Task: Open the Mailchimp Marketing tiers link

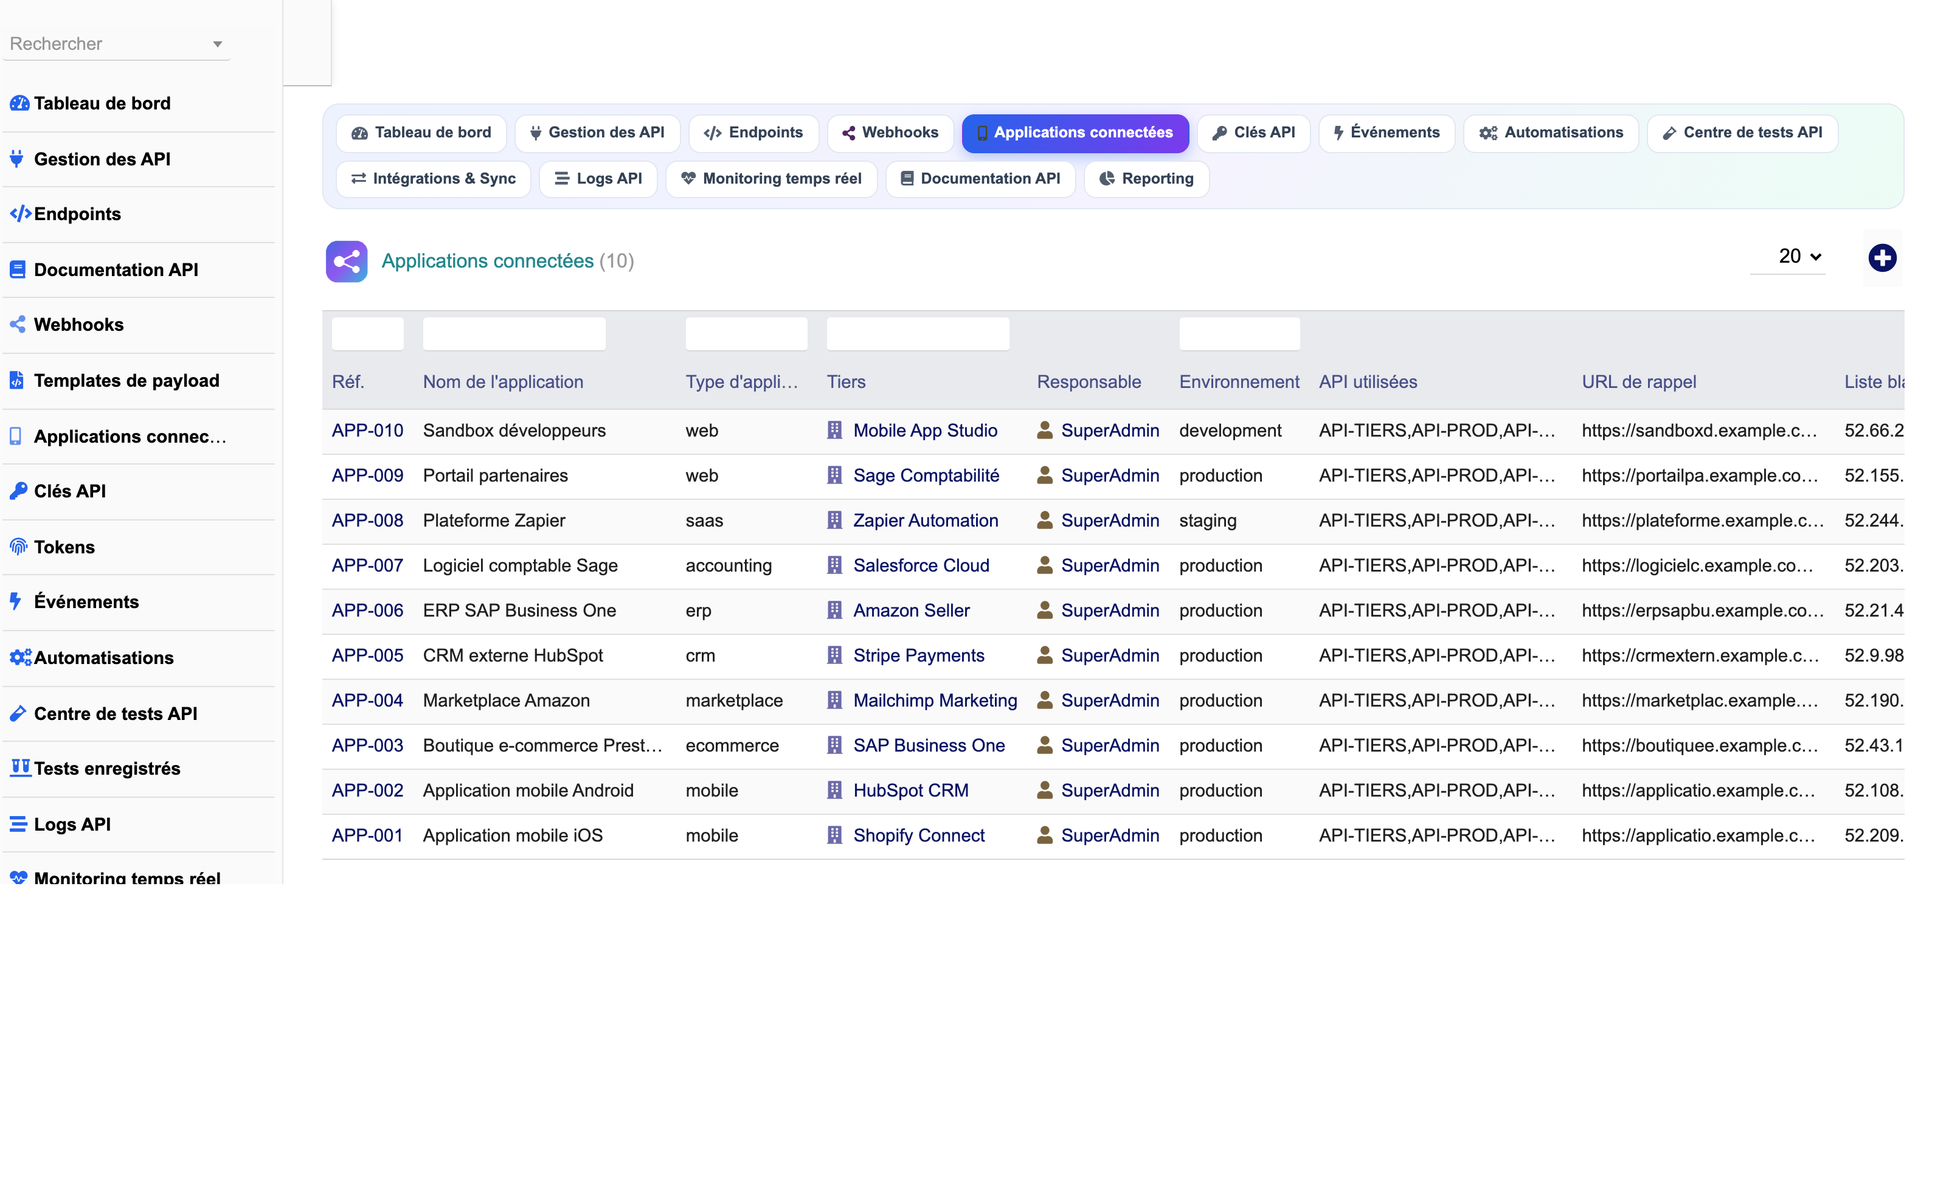Action: coord(935,701)
